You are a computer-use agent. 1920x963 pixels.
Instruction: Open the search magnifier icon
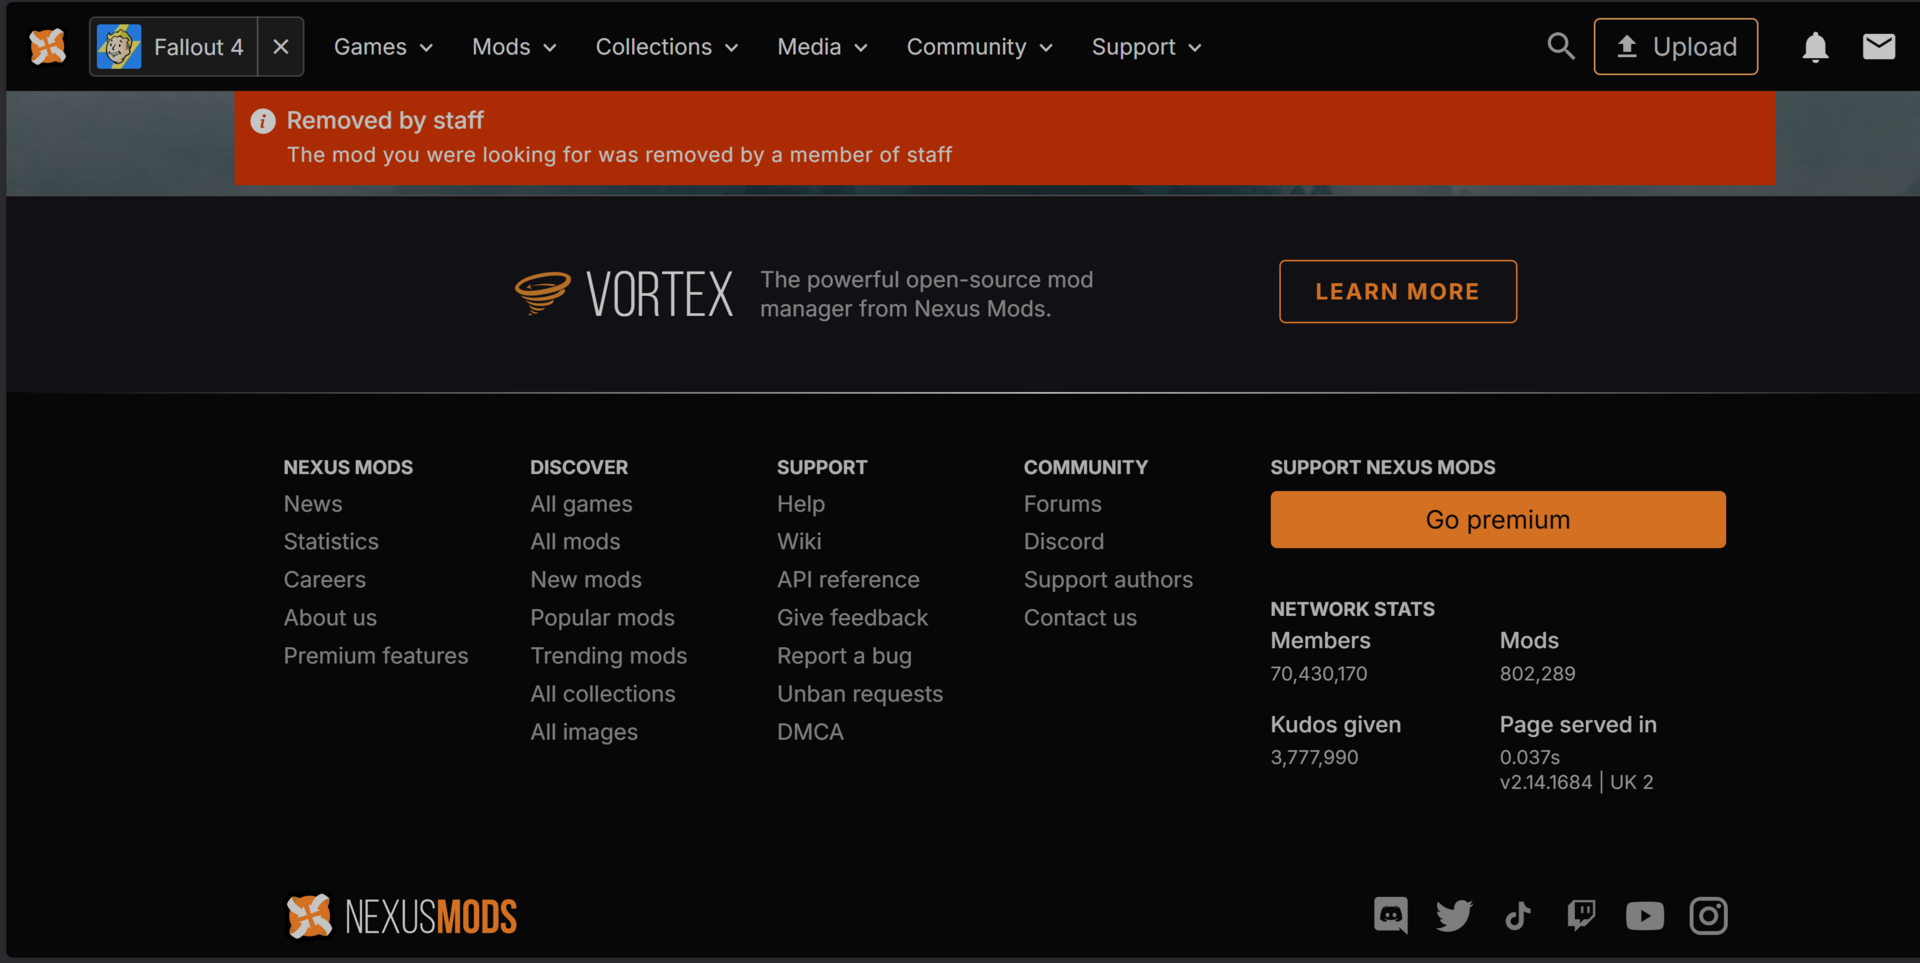click(1560, 46)
